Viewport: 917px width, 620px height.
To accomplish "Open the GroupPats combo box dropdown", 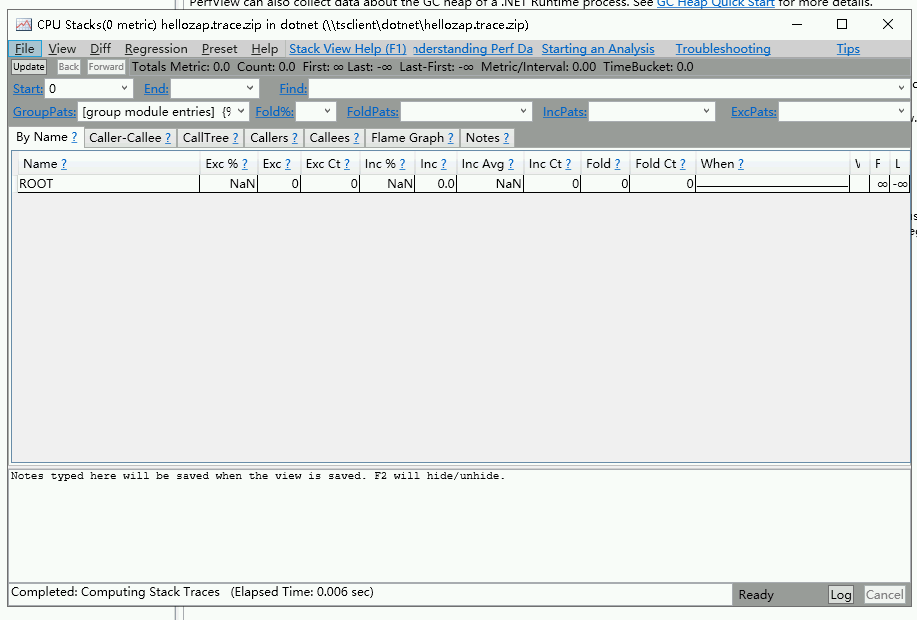I will [x=239, y=111].
